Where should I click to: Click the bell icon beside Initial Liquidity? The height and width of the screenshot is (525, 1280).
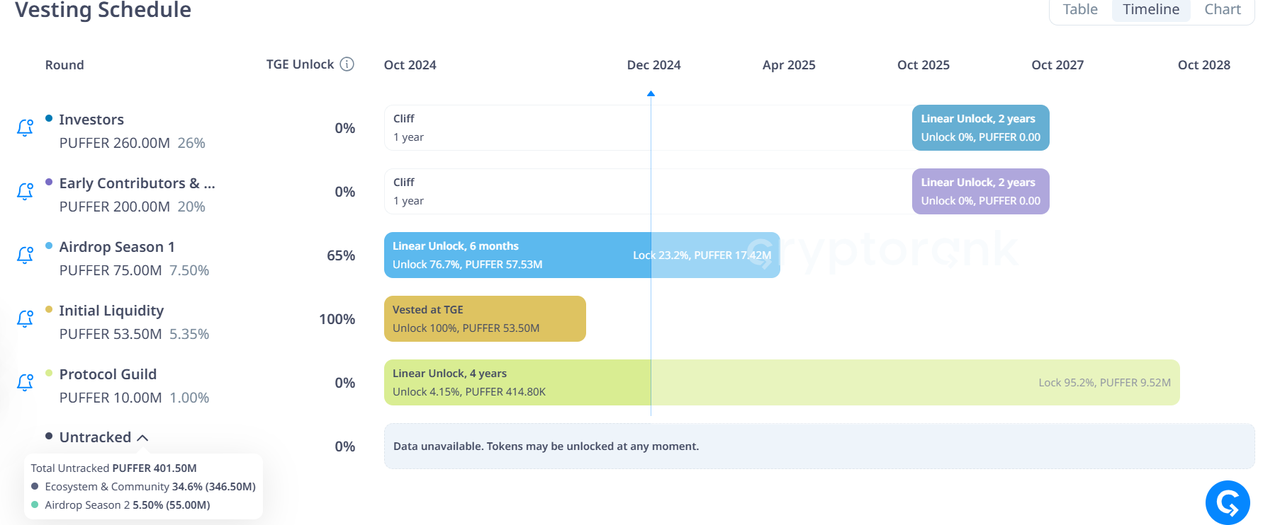25,319
